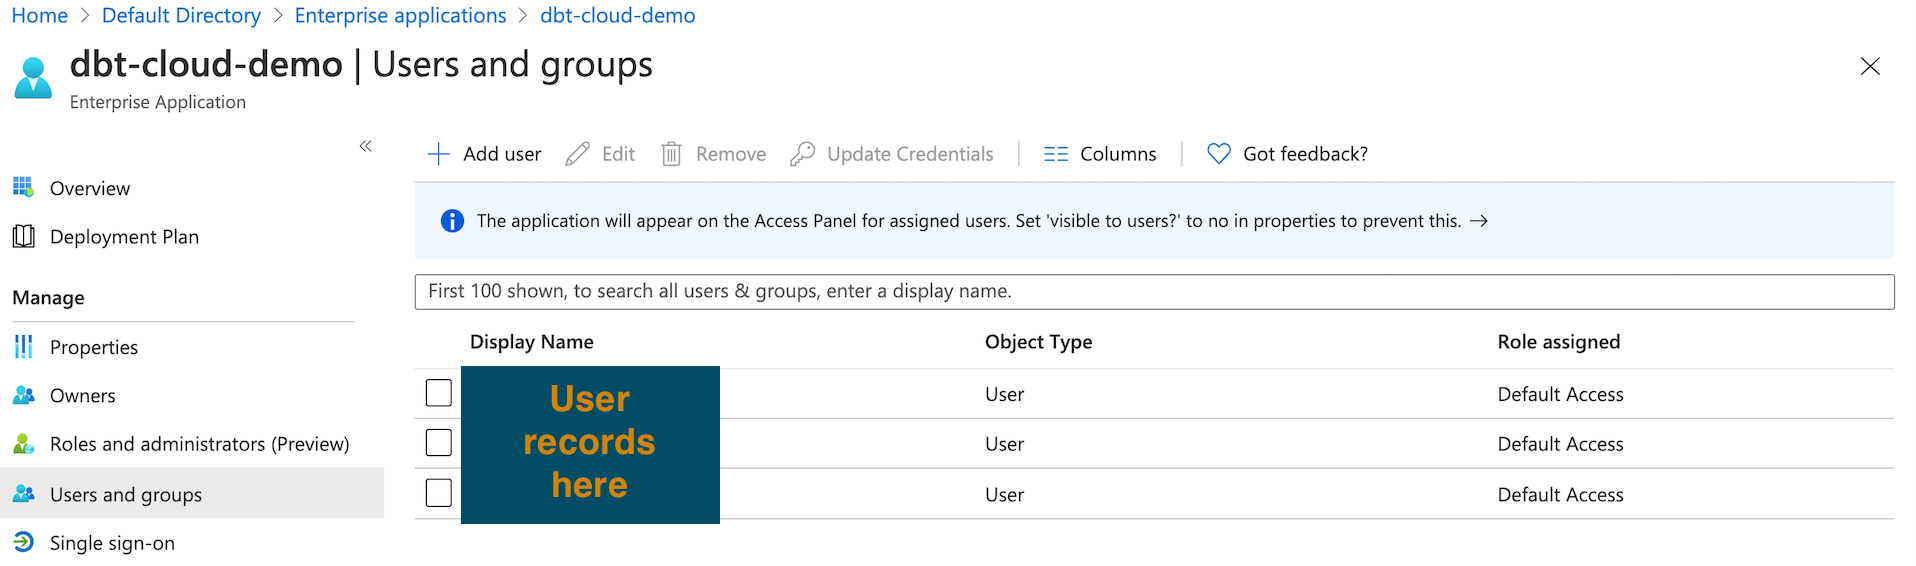Navigate to Enterprise applications breadcrumb
This screenshot has height=566, width=1916.
[x=400, y=16]
